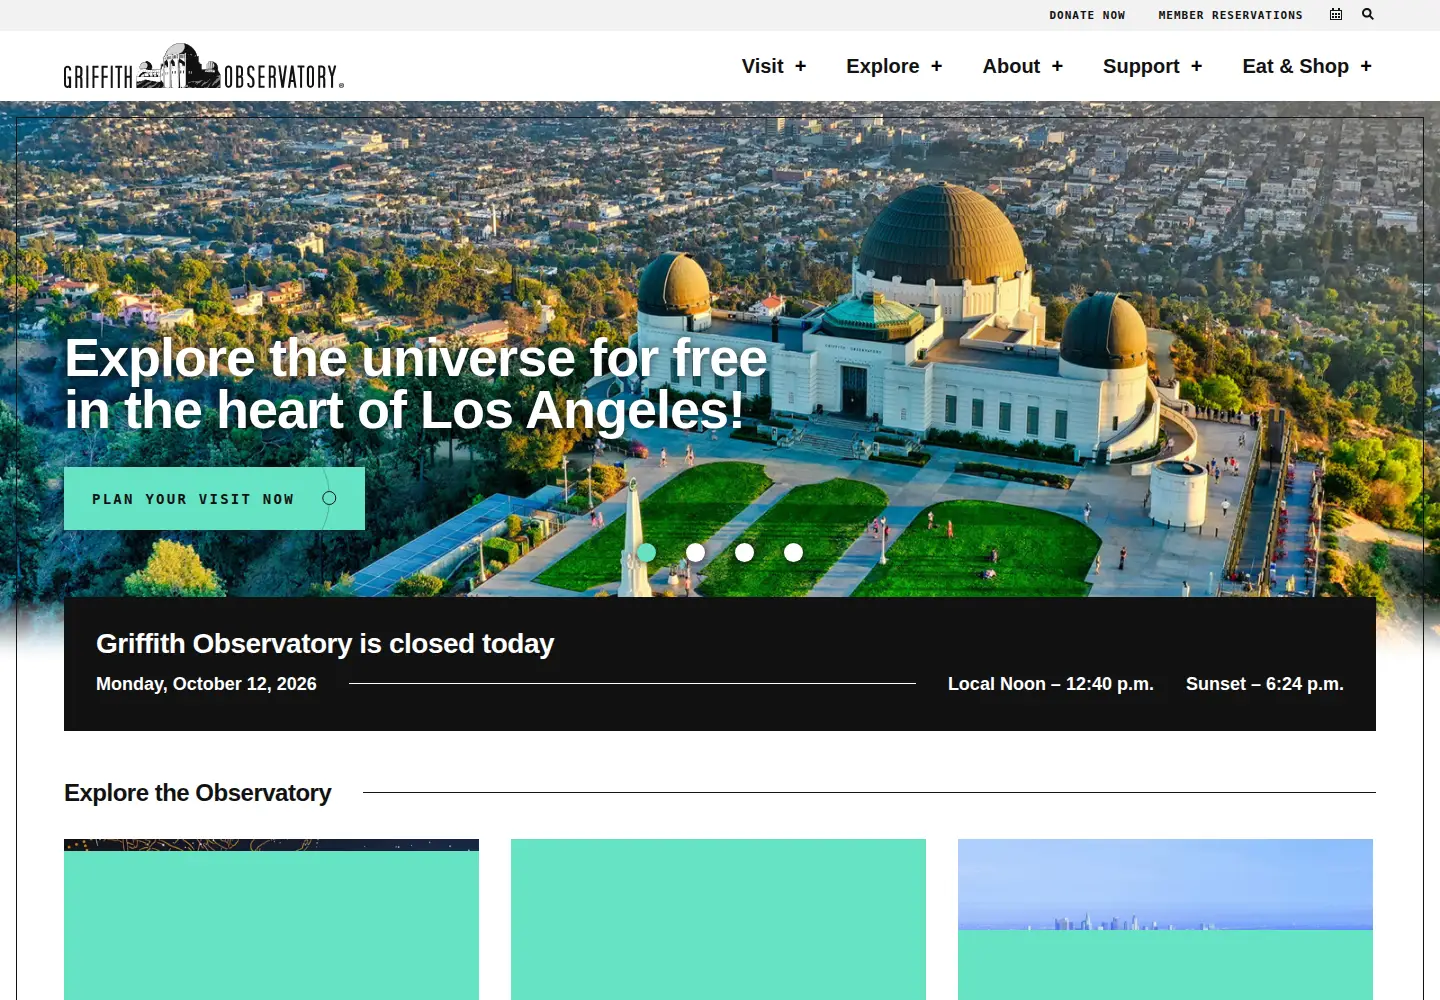Click the Donate Now link
Screen dimensions: 1440x1000
point(1087,15)
